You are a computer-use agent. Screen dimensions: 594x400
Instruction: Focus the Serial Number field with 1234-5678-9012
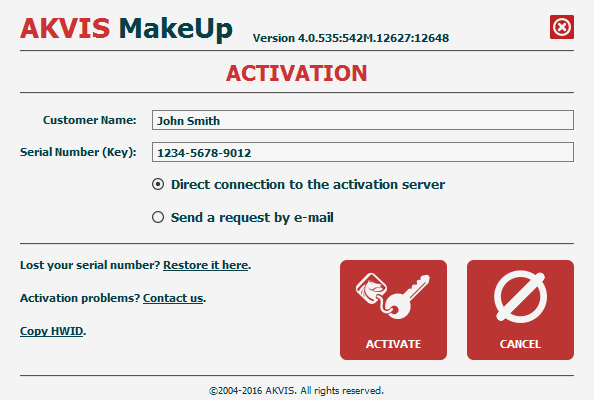(363, 152)
